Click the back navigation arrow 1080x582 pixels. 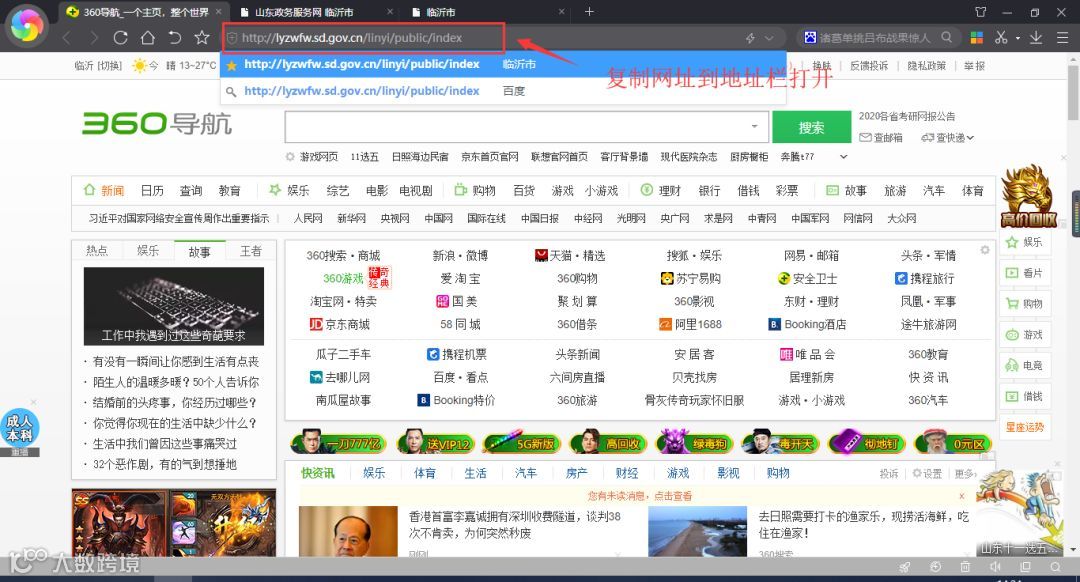(x=67, y=38)
